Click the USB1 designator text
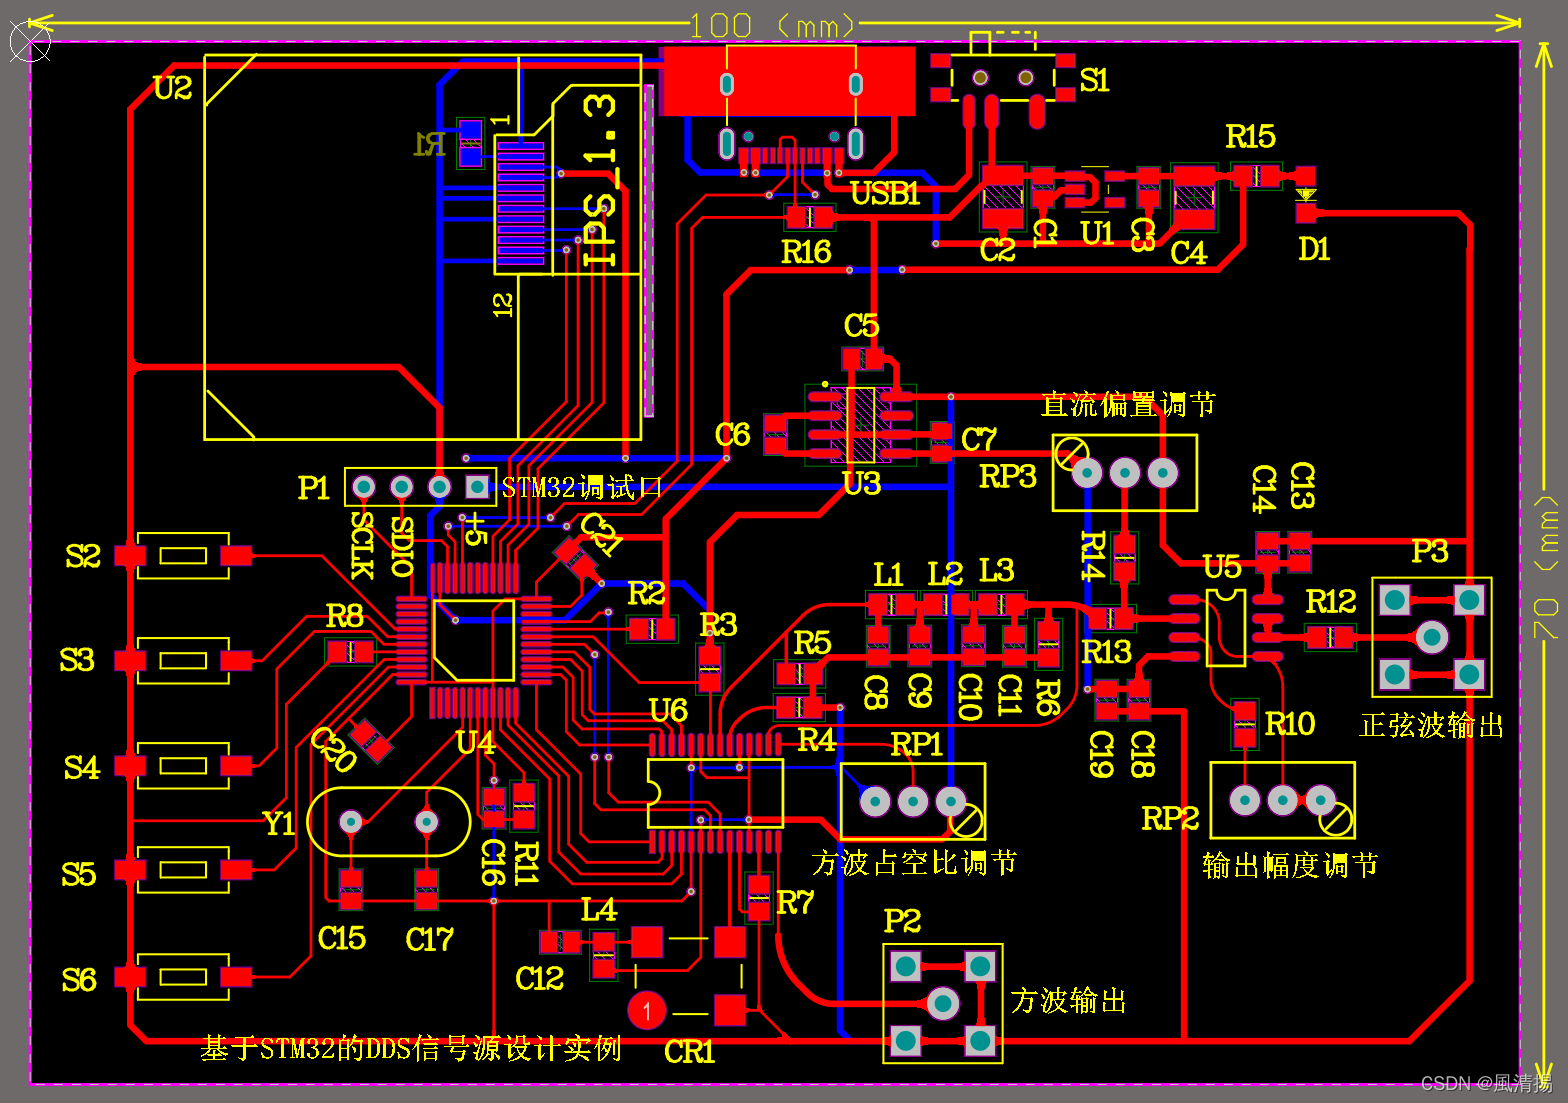This screenshot has width=1568, height=1103. tap(885, 193)
